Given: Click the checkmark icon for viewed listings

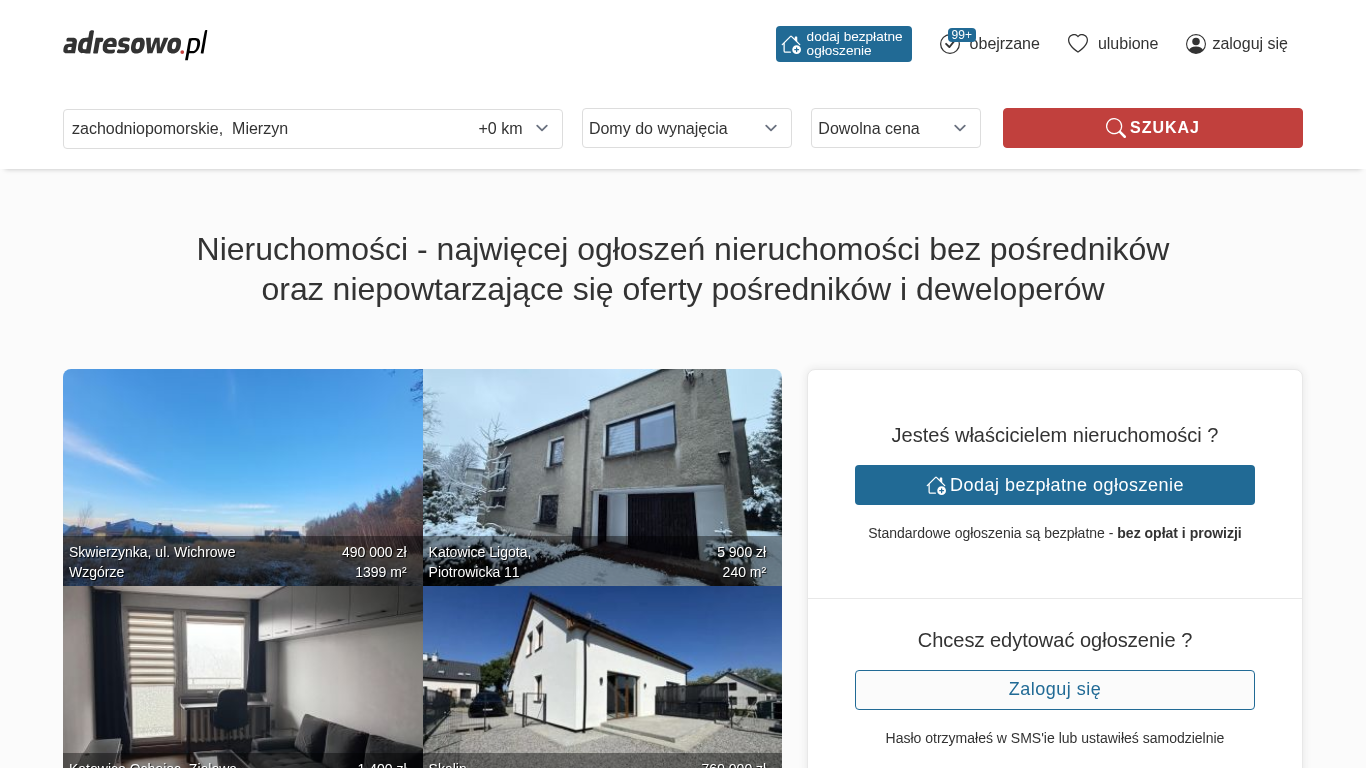Looking at the screenshot, I should pyautogui.click(x=949, y=45).
